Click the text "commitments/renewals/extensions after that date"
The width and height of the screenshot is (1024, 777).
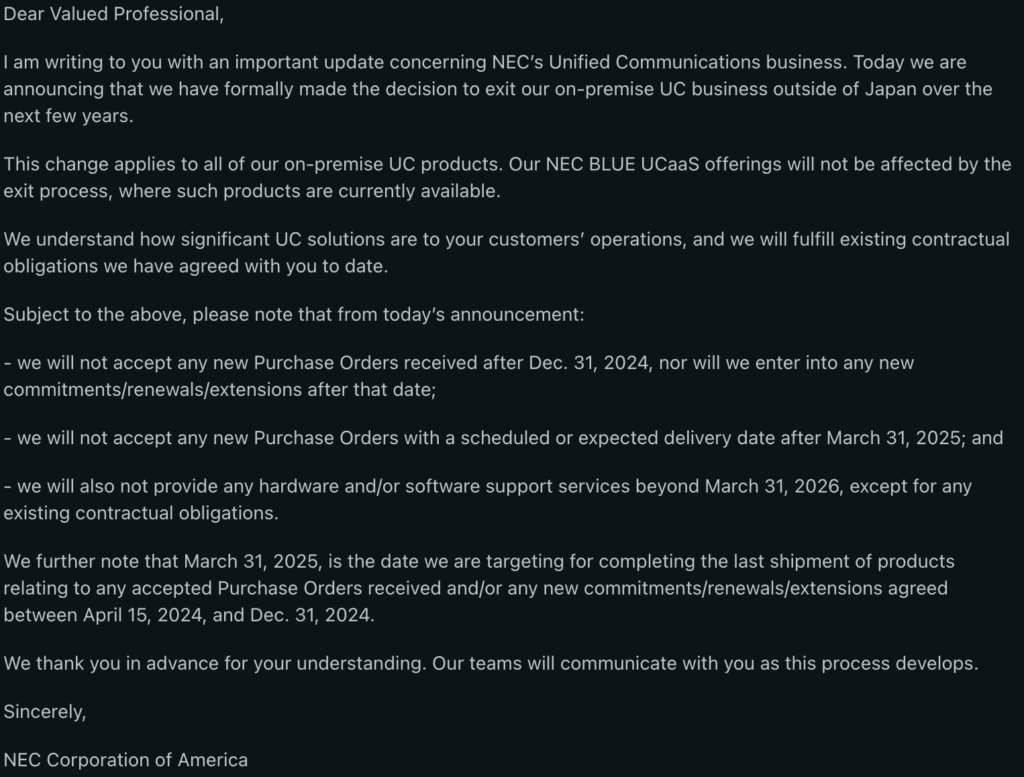click(x=219, y=389)
